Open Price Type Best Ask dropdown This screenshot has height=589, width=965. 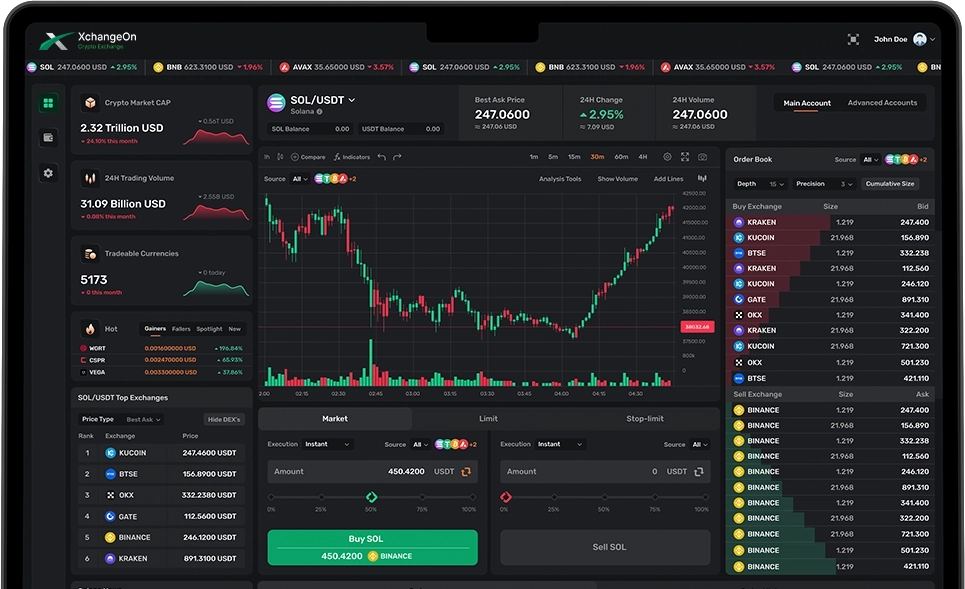pyautogui.click(x=143, y=419)
